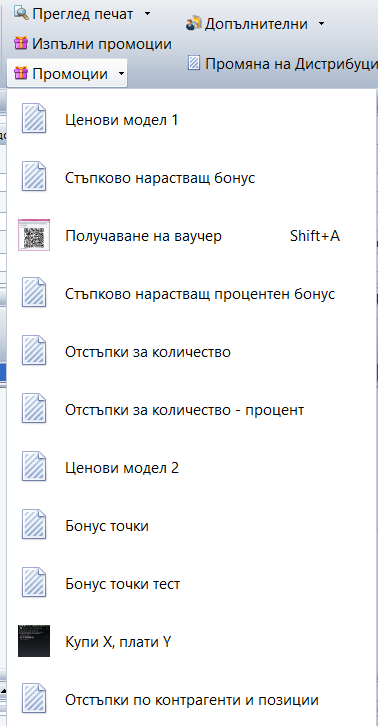Click the gift icon on Изпълни промоции
The height and width of the screenshot is (726, 378).
[x=21, y=44]
